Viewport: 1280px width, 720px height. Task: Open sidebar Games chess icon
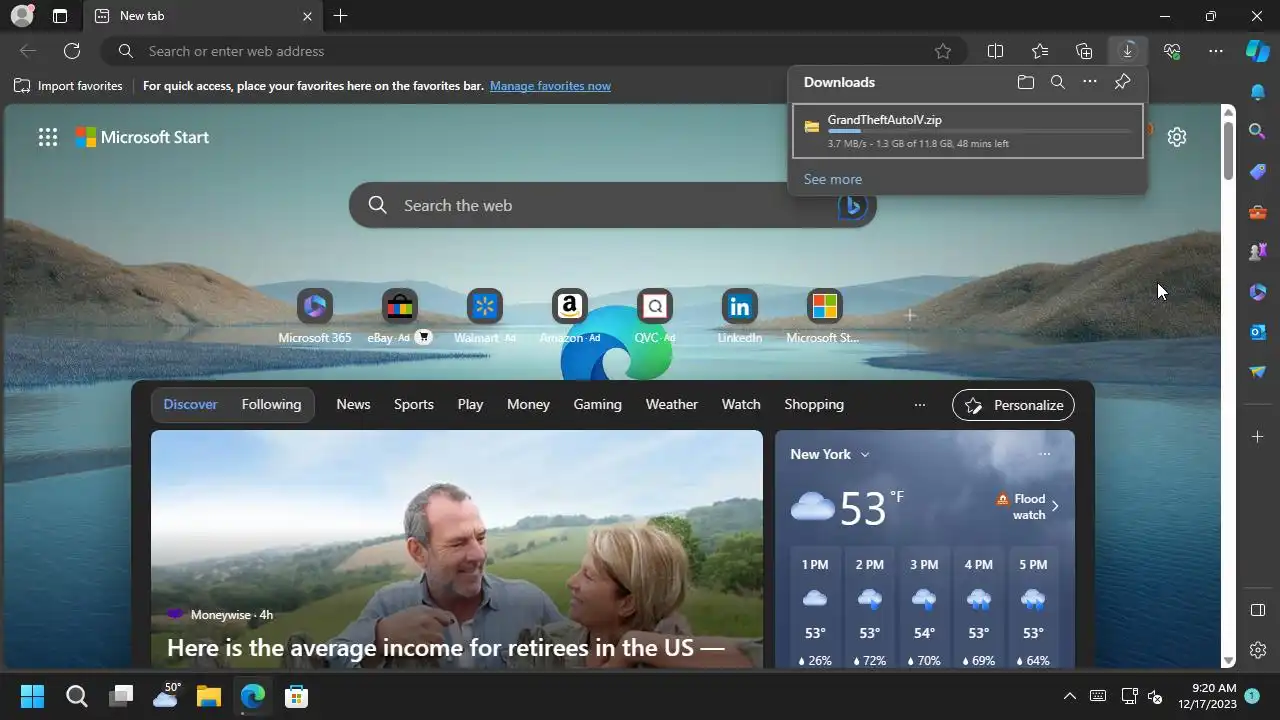pyautogui.click(x=1258, y=251)
